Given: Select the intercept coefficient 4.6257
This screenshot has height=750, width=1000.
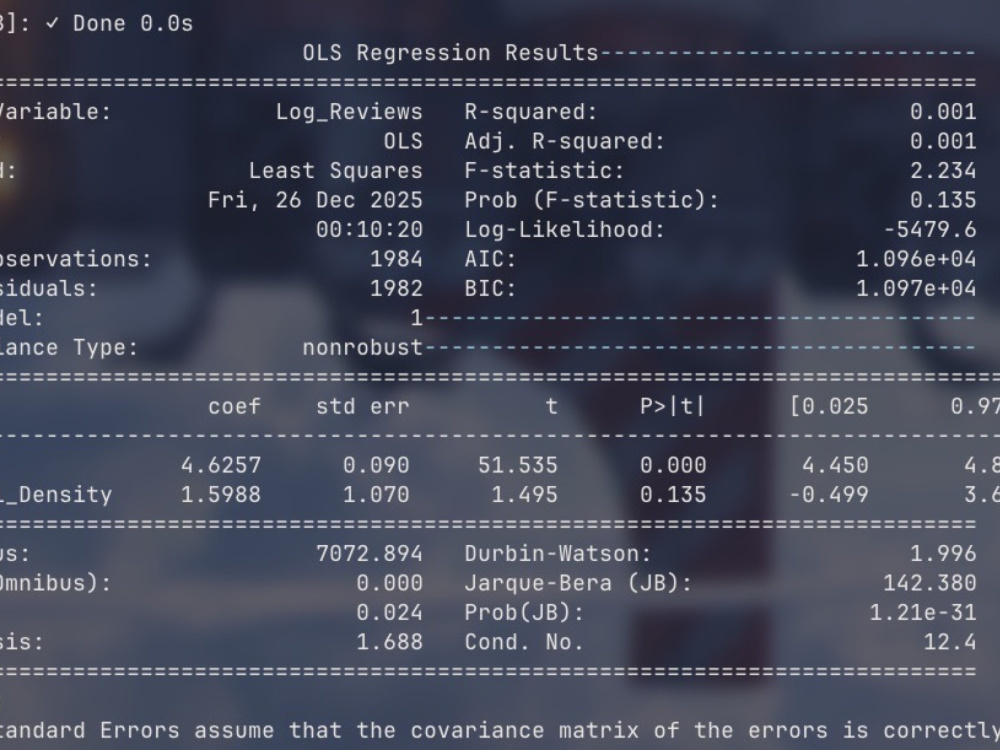Looking at the screenshot, I should coord(221,465).
